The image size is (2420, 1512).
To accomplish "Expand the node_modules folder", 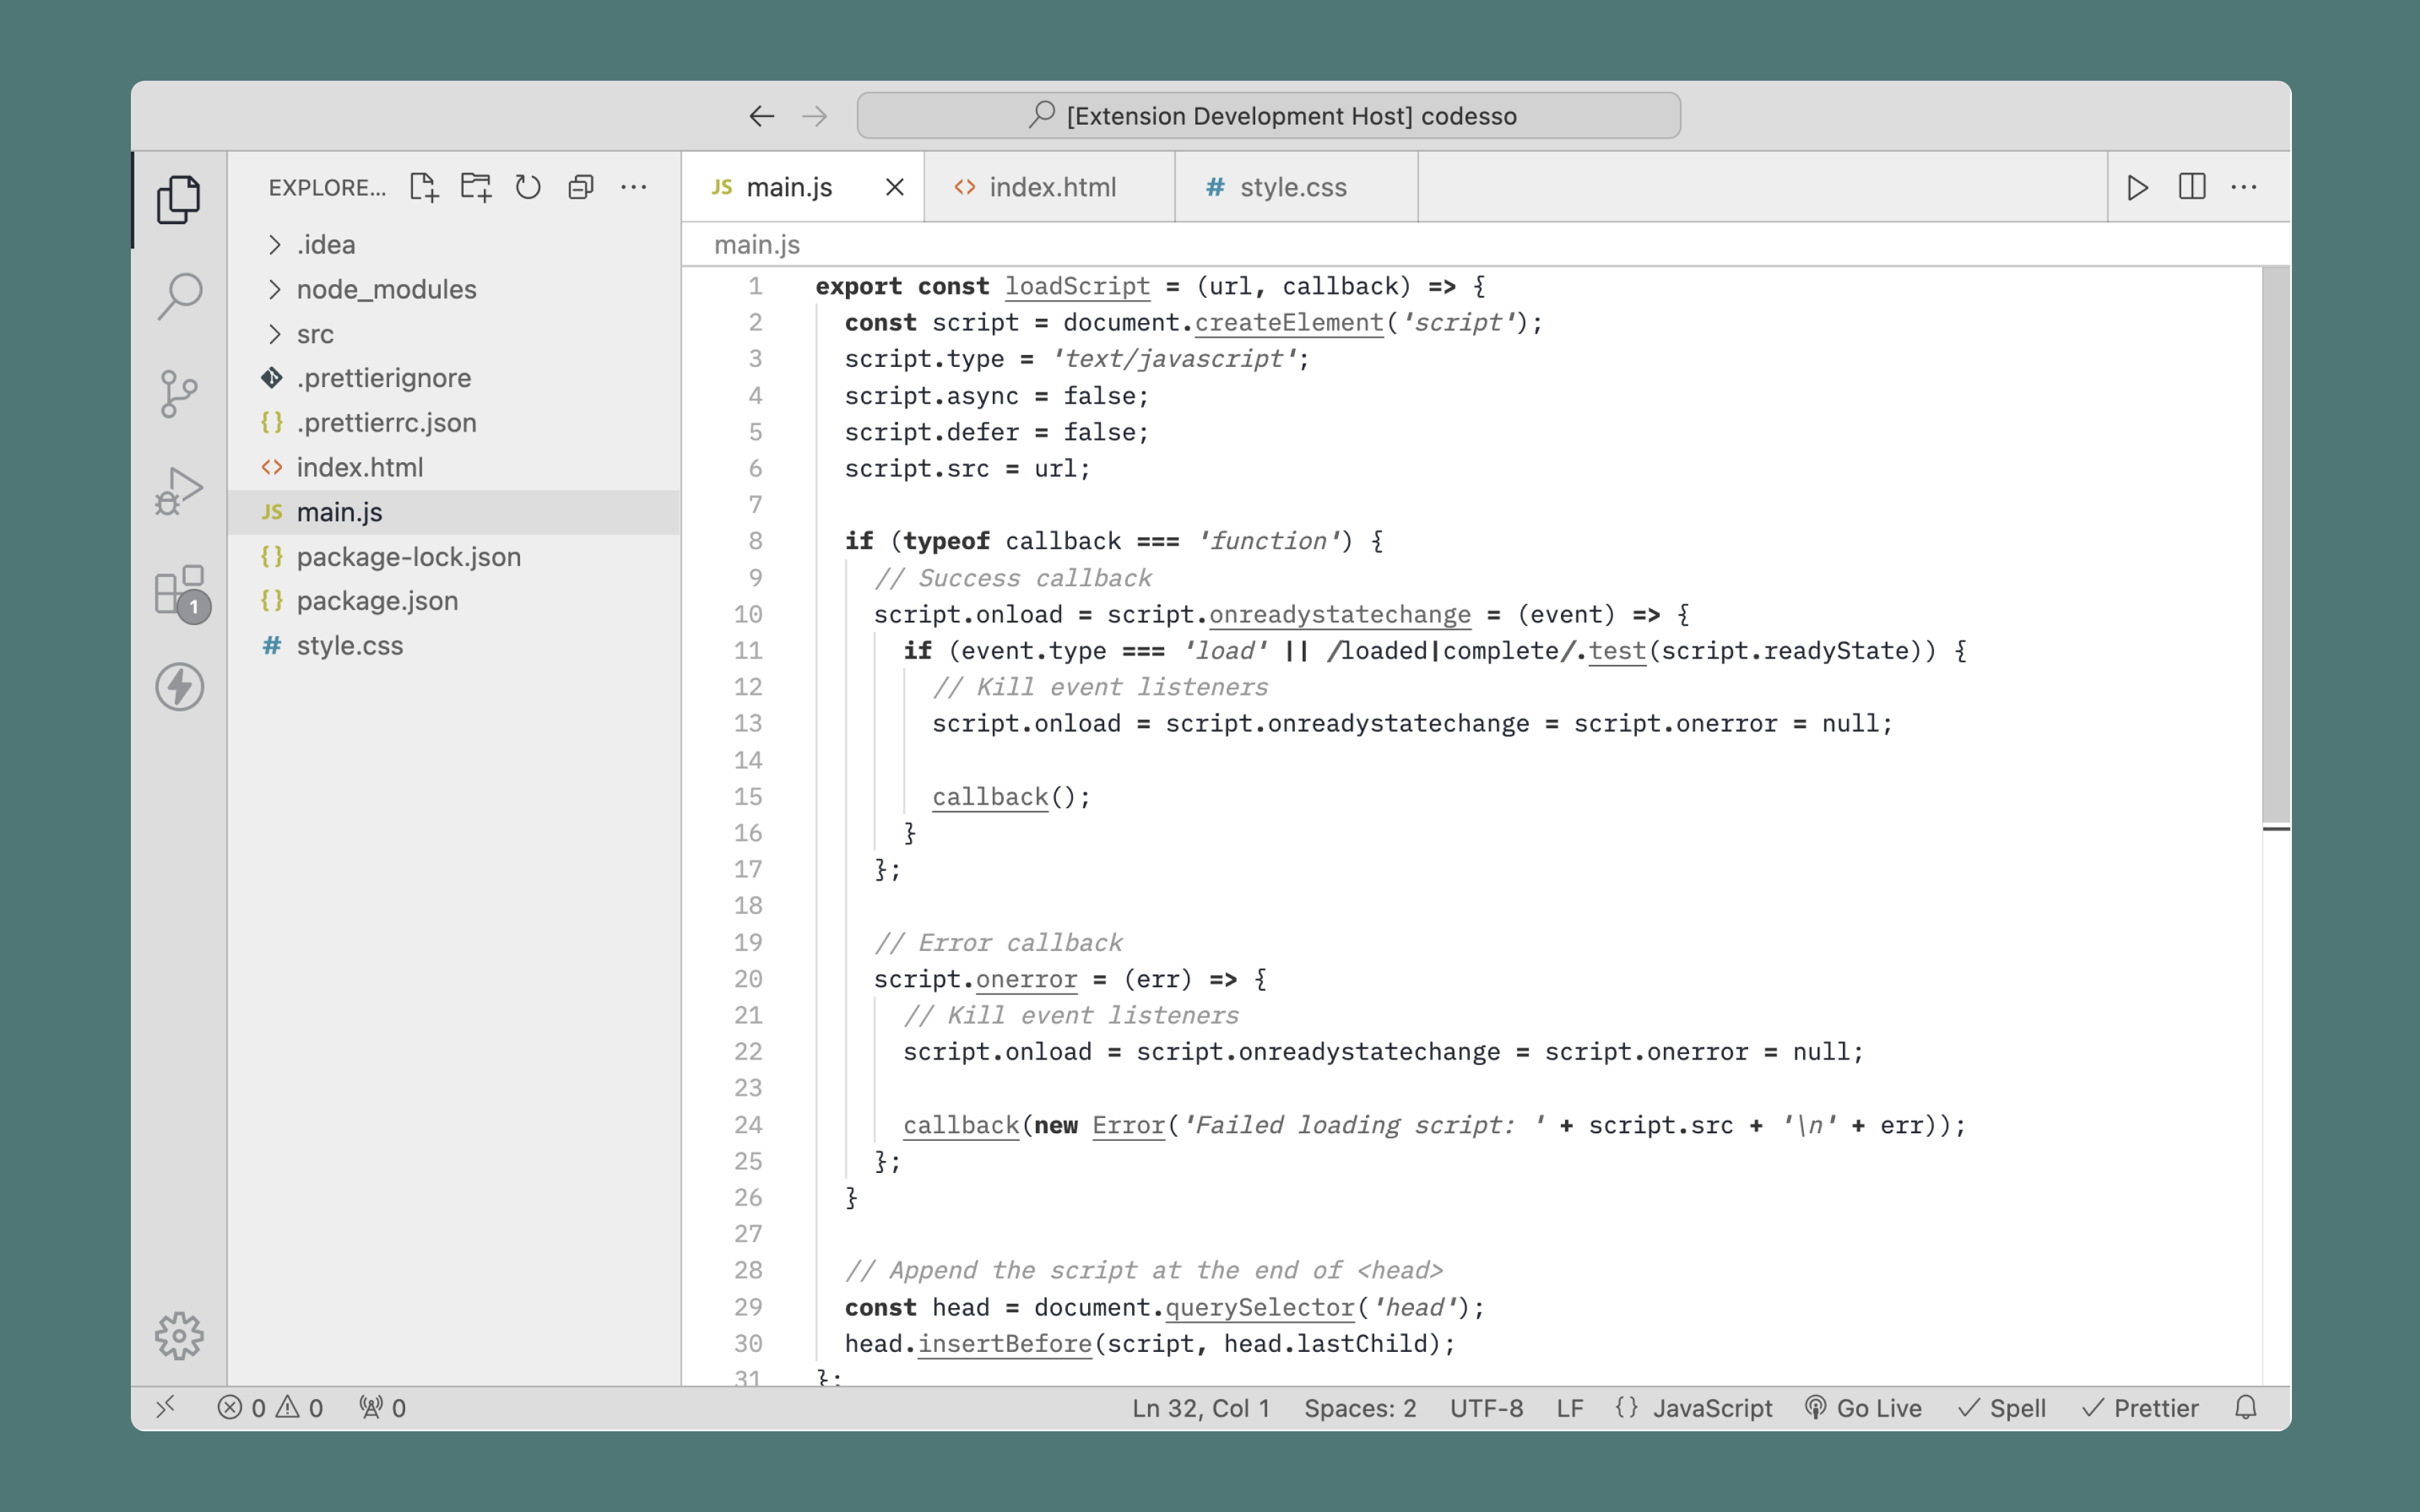I will [x=386, y=289].
